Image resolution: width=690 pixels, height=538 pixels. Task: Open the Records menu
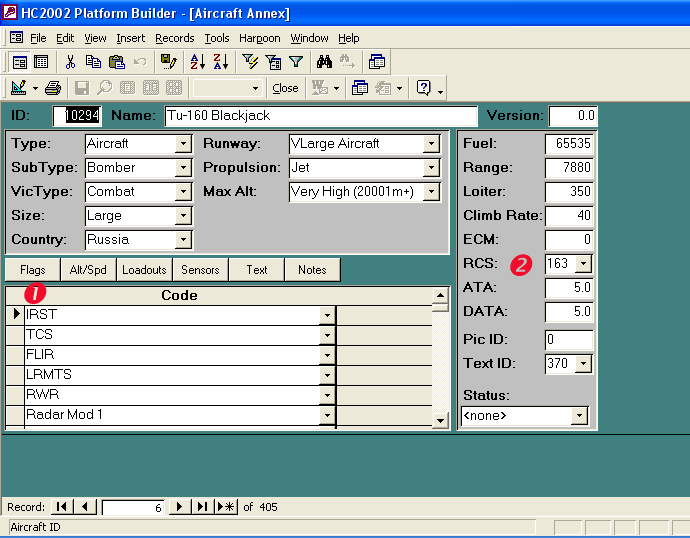(x=175, y=38)
